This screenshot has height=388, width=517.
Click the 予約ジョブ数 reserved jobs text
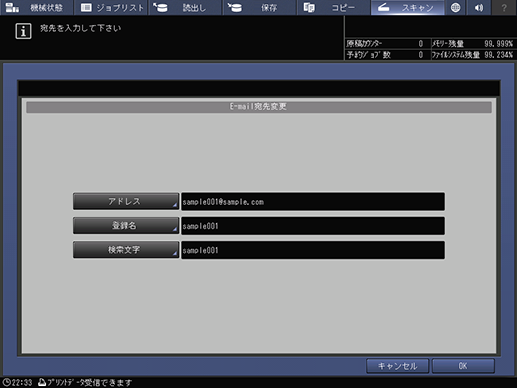368,55
